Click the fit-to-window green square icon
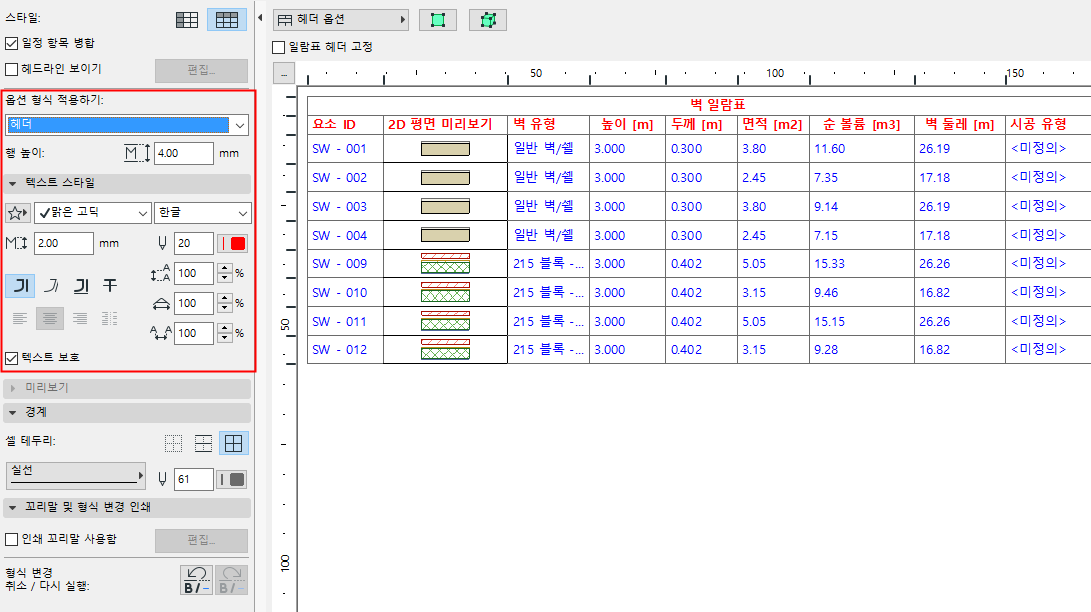The image size is (1091, 612). click(x=438, y=20)
